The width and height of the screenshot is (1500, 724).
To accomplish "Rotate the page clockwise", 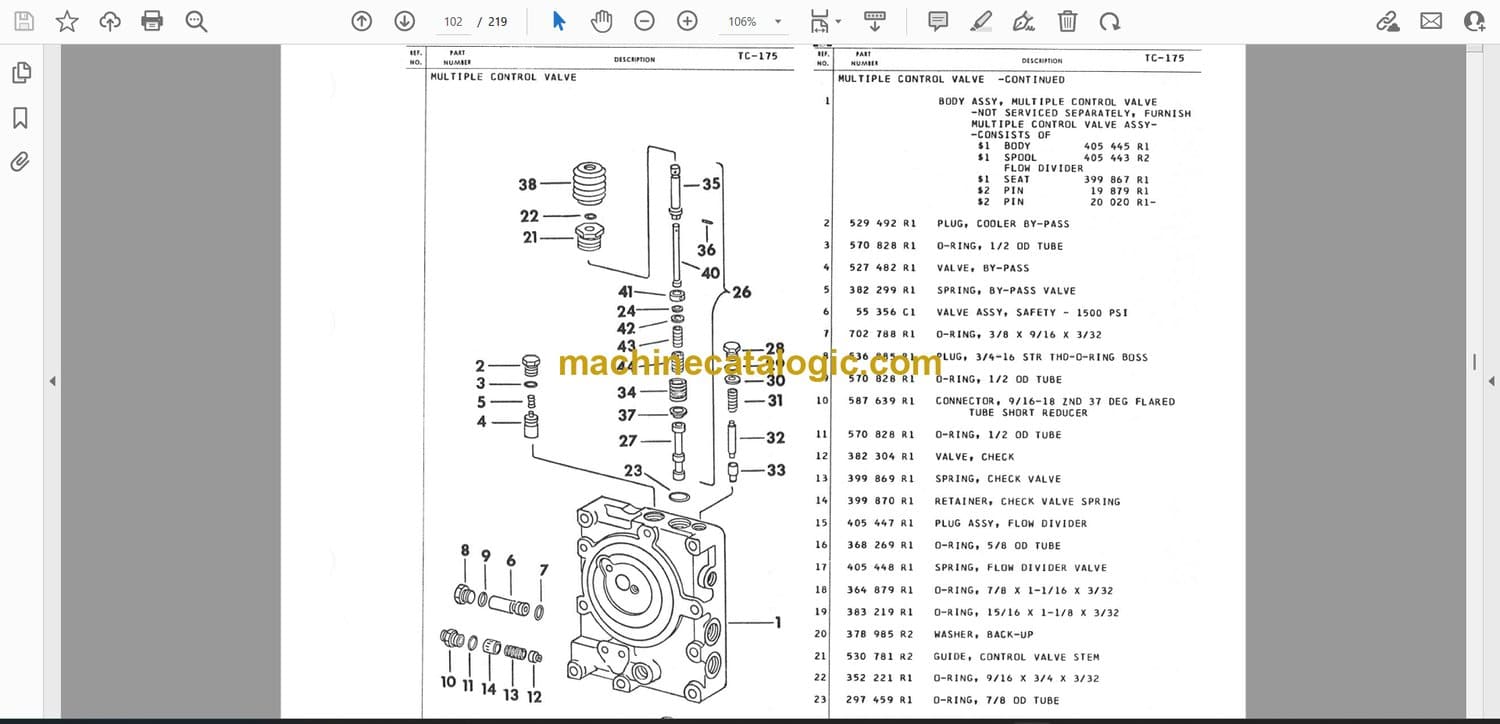I will pos(1109,21).
